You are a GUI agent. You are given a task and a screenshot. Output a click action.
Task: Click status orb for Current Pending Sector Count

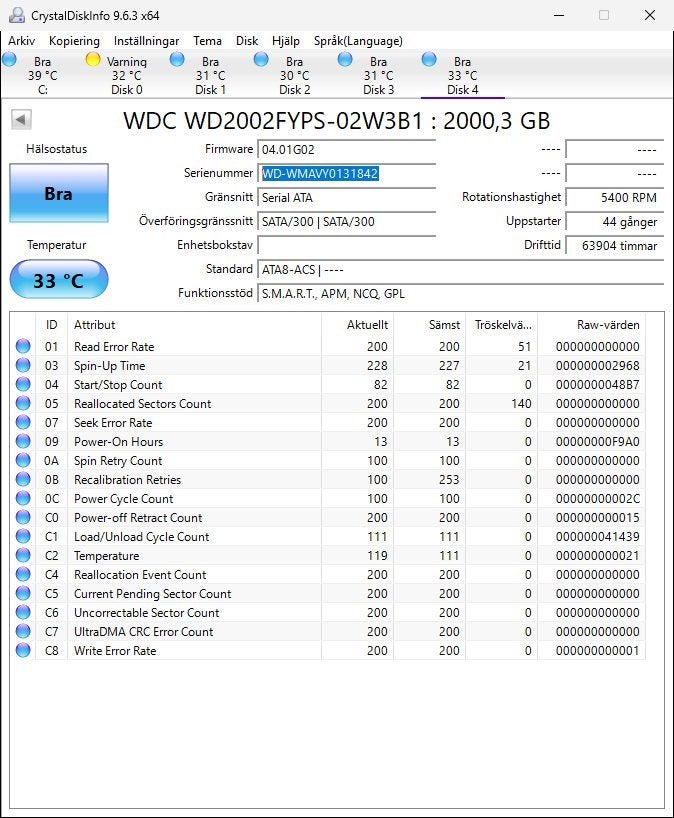tap(23, 593)
